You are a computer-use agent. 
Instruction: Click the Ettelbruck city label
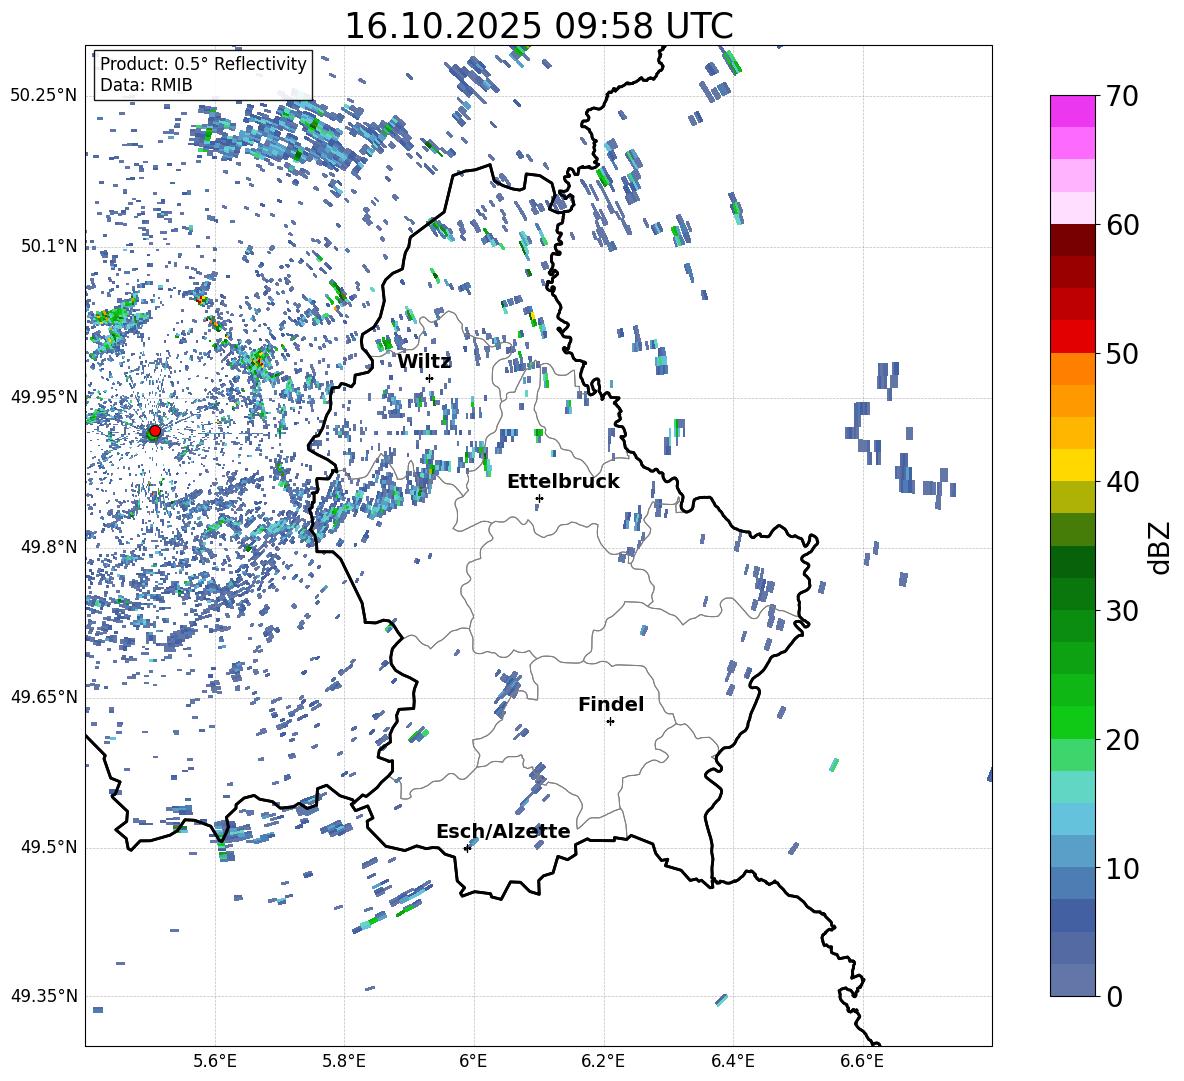[563, 482]
